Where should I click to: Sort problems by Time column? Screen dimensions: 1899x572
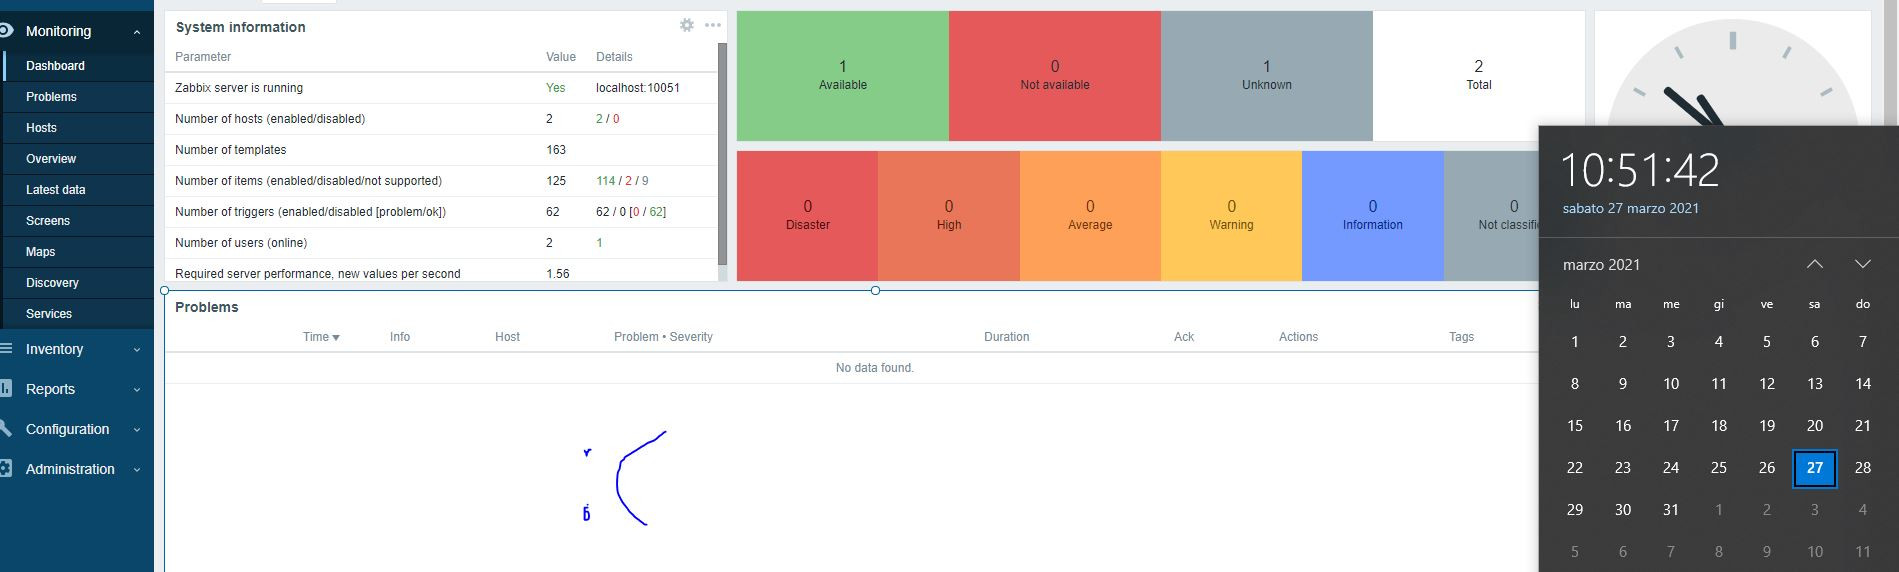(x=321, y=337)
